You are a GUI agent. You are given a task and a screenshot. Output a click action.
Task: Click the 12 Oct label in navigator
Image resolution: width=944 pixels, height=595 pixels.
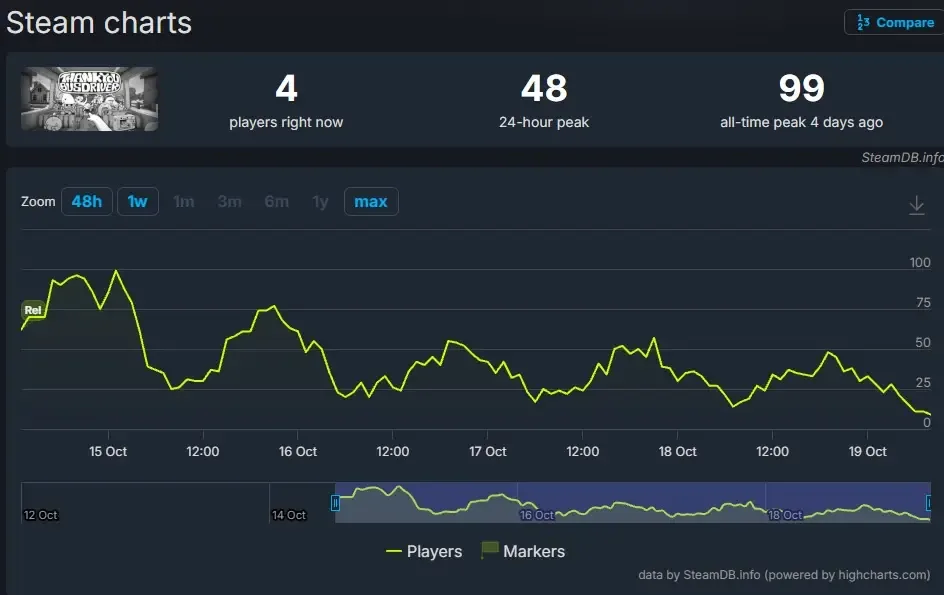pos(40,515)
